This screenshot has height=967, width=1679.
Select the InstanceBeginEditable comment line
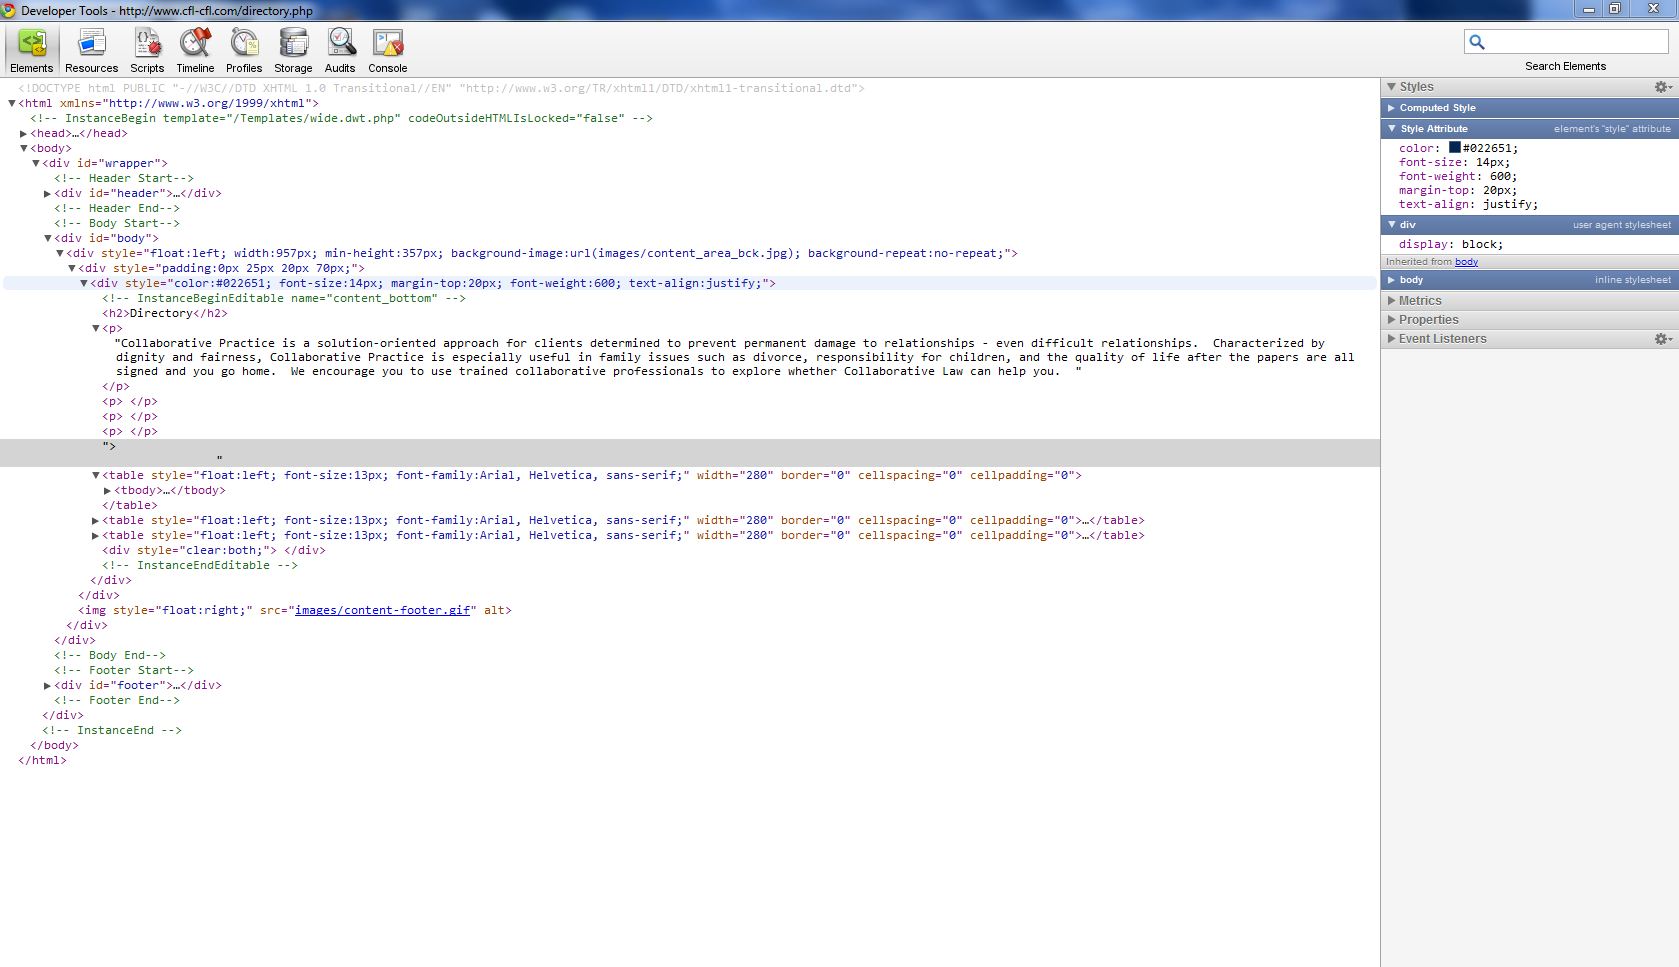(x=284, y=298)
